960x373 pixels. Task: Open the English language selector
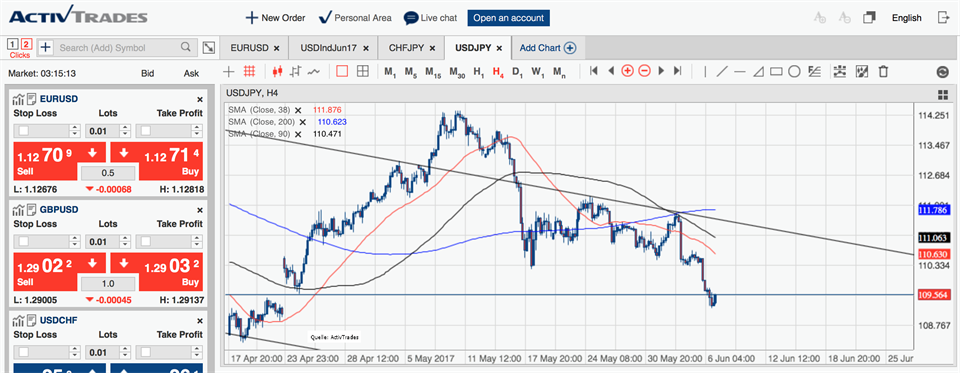pos(906,18)
